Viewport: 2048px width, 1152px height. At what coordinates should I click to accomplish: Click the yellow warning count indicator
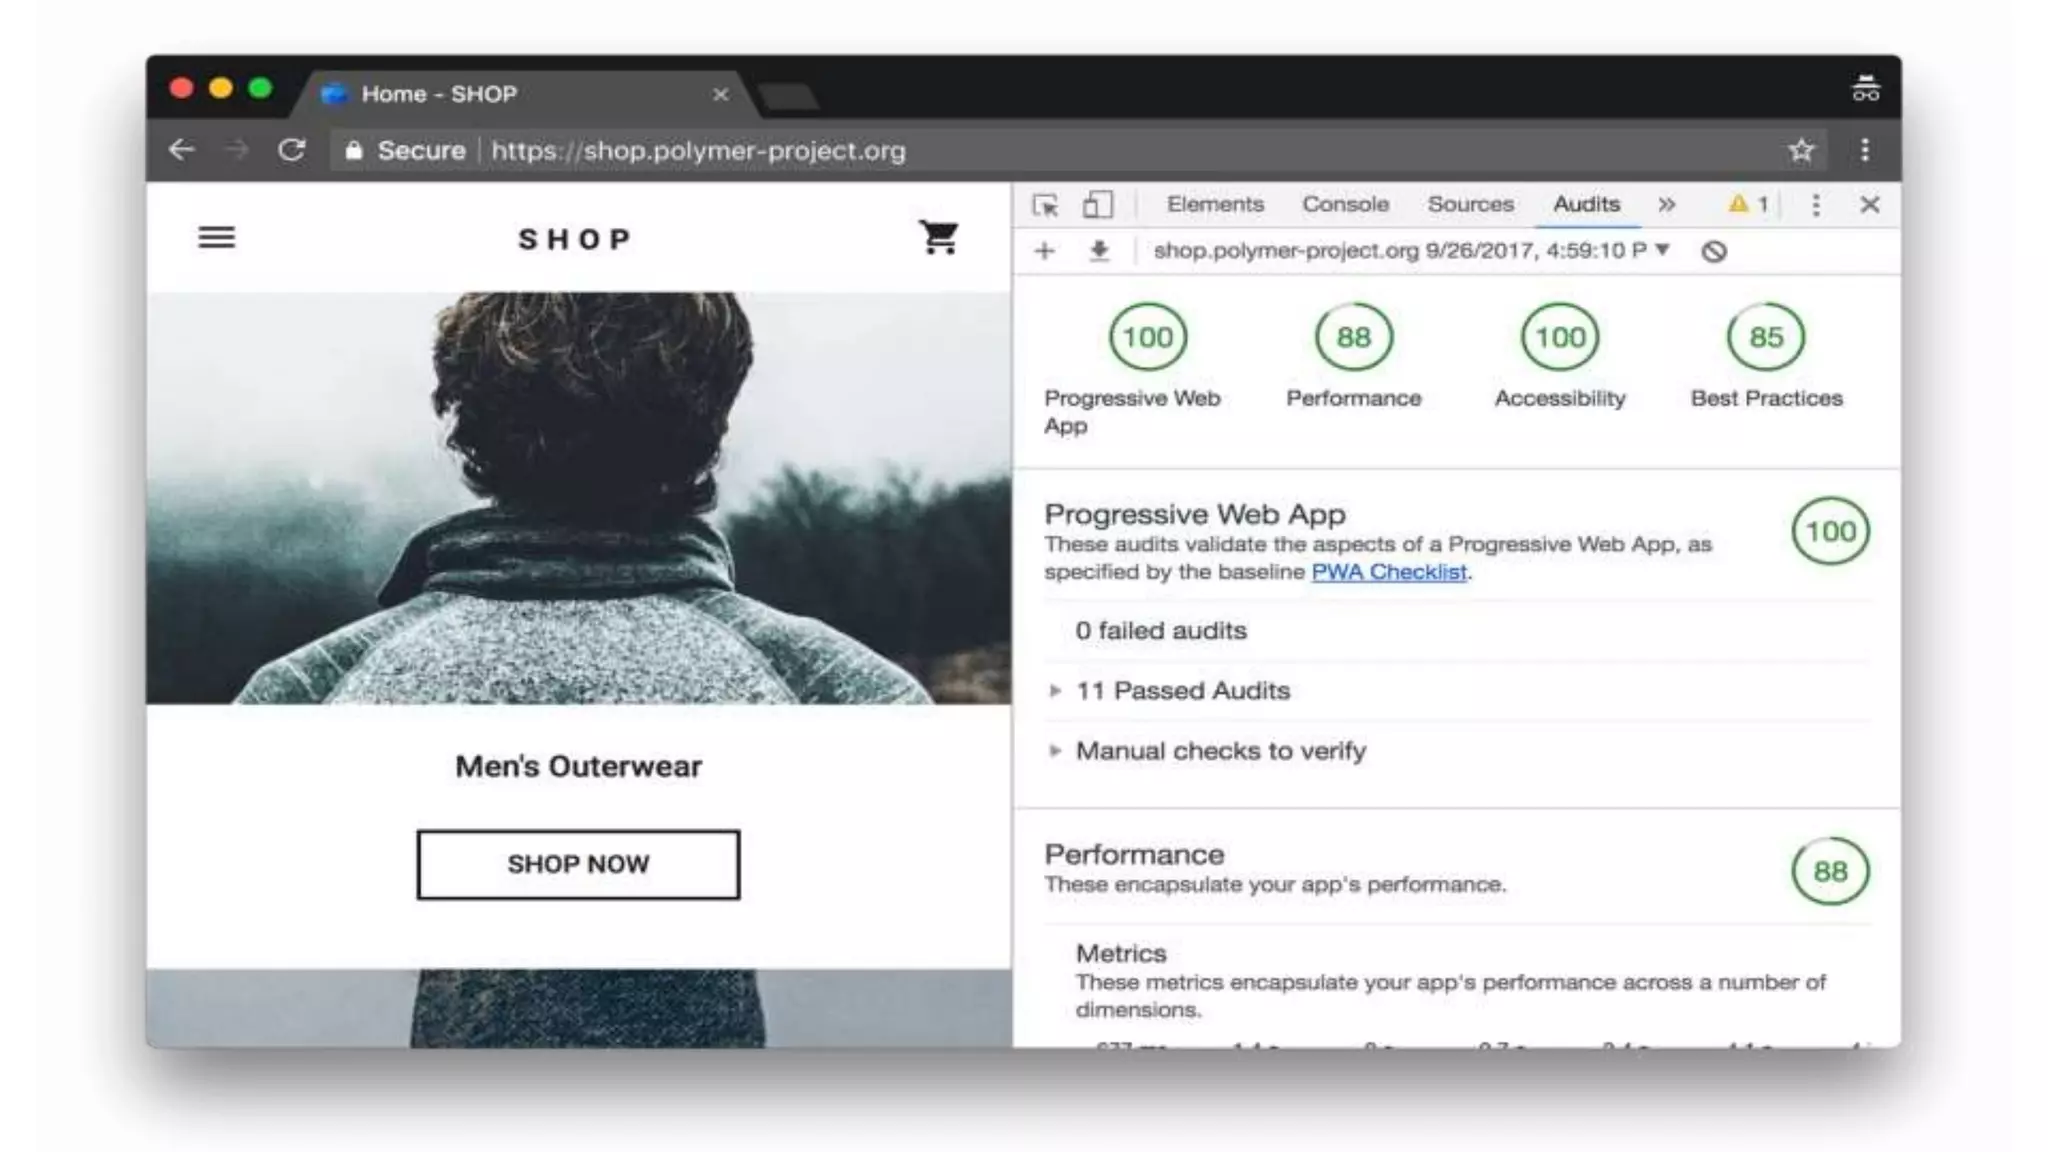tap(1748, 204)
